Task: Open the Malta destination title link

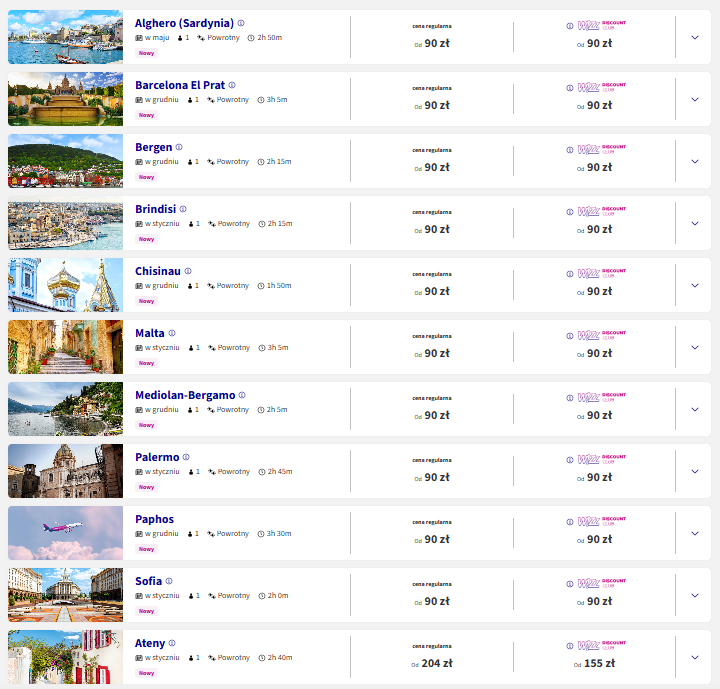Action: point(150,333)
